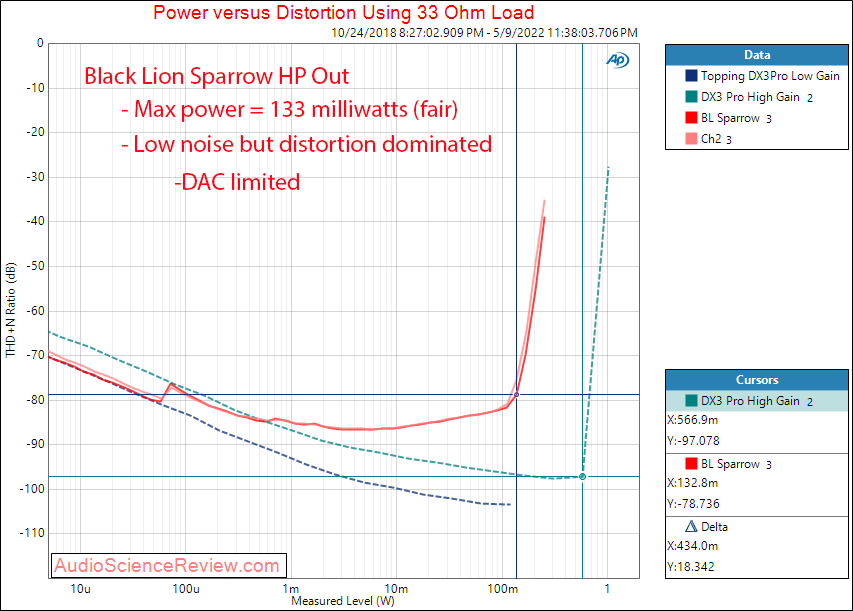Click the Black Lion Sparrow HP Out annotation
This screenshot has width=853, height=611.
pos(217,76)
